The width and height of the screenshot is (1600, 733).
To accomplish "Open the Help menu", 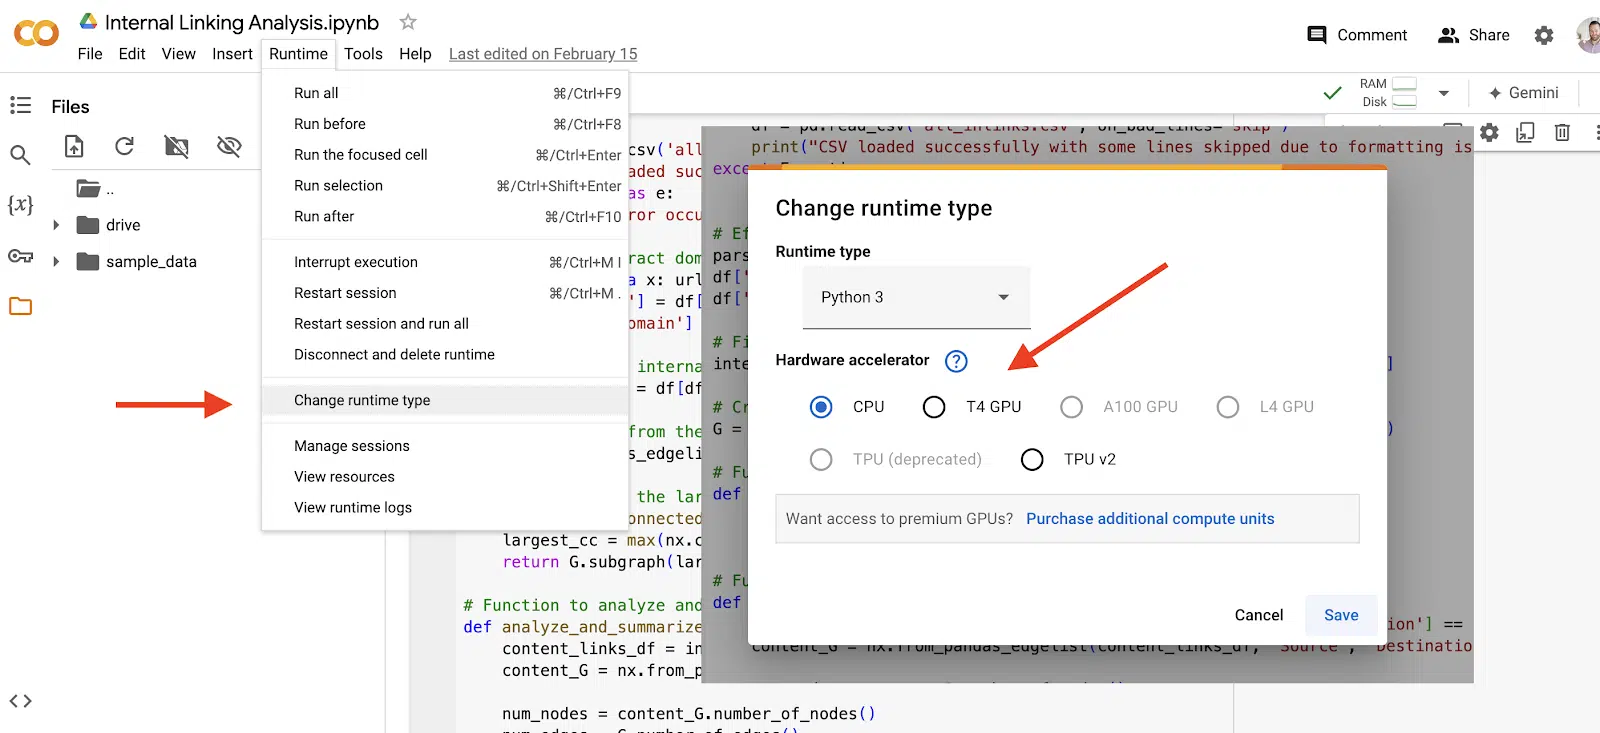I will [415, 54].
